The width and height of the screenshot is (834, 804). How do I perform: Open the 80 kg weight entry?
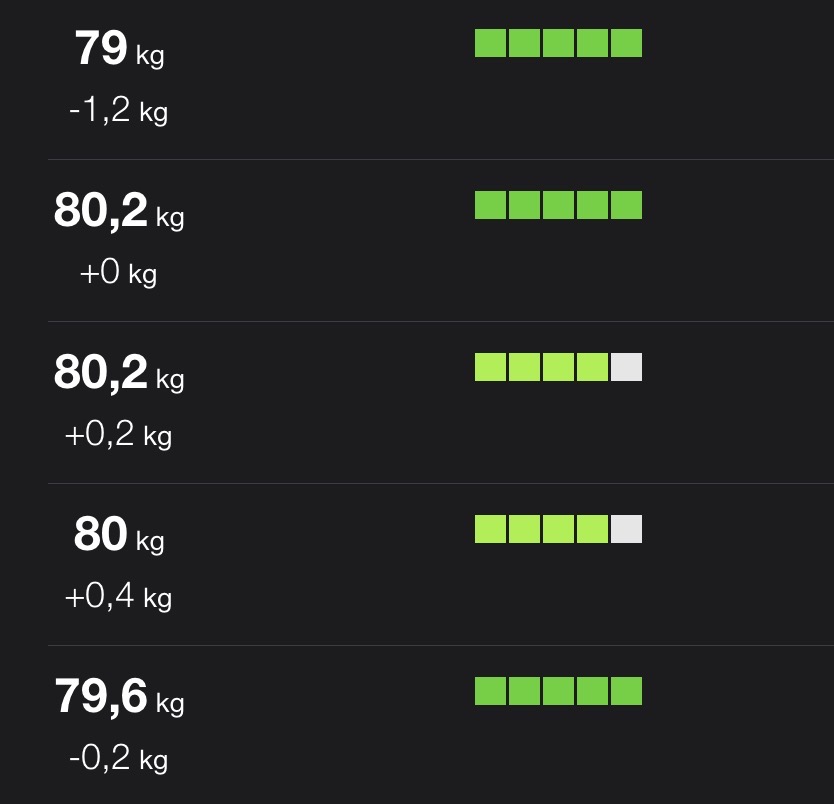coord(118,535)
